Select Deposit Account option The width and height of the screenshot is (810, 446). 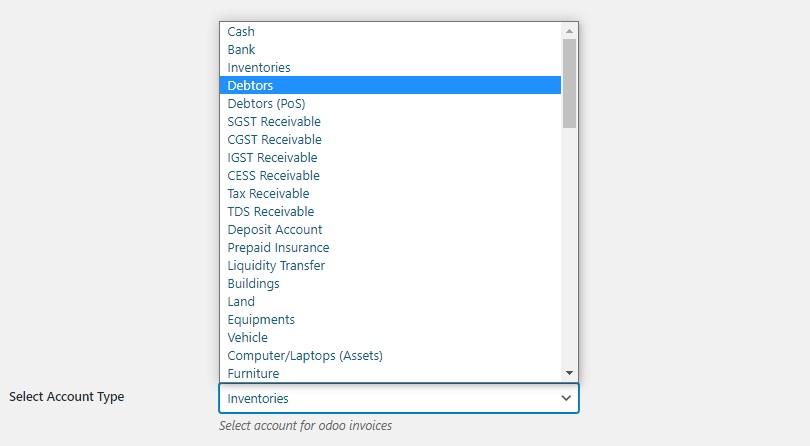click(391, 229)
